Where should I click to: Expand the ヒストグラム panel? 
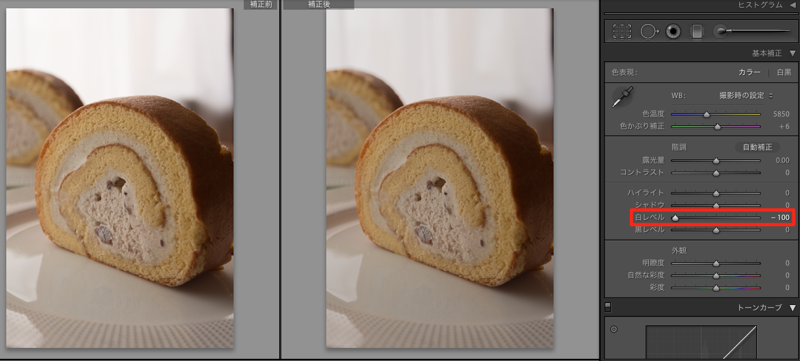point(792,5)
